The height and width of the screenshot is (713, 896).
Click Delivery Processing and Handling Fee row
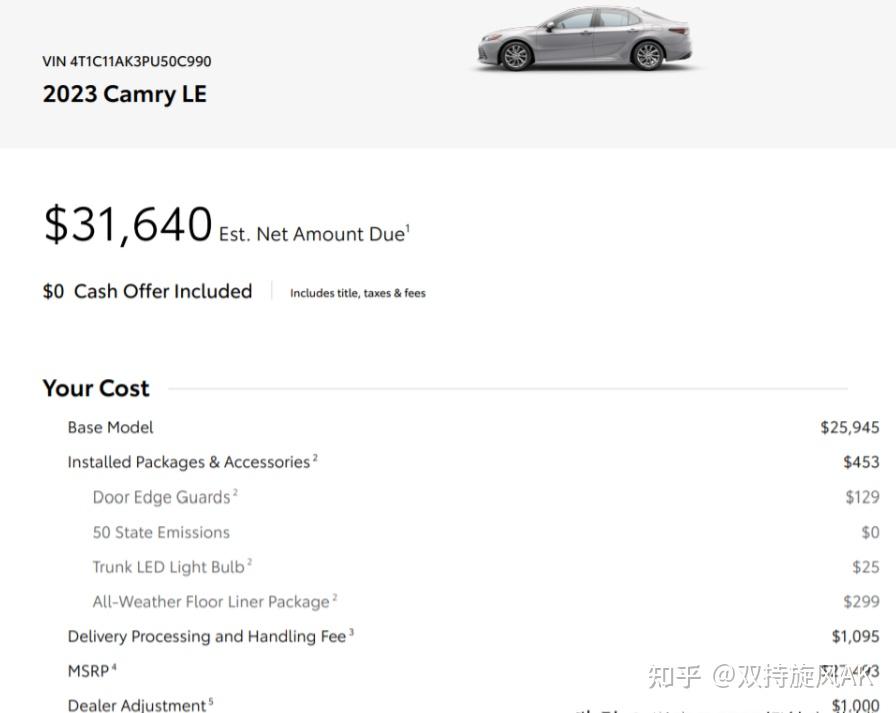(x=473, y=636)
